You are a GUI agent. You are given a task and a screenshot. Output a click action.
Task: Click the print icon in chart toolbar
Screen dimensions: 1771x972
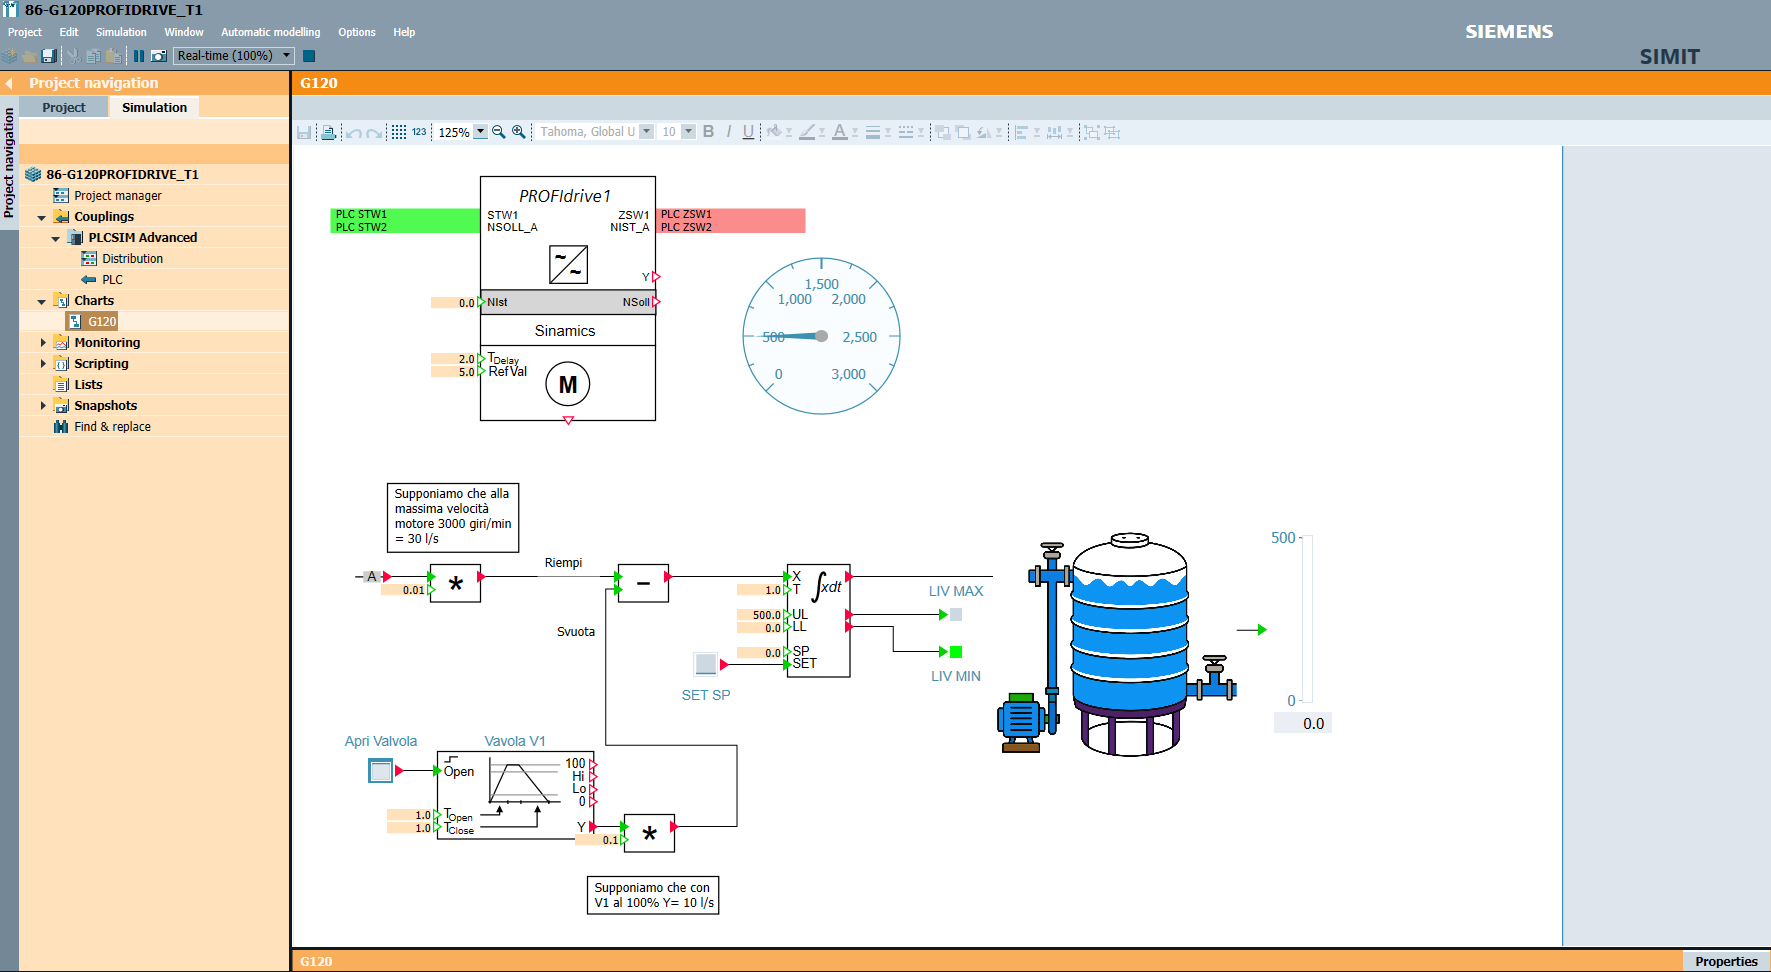pos(328,132)
